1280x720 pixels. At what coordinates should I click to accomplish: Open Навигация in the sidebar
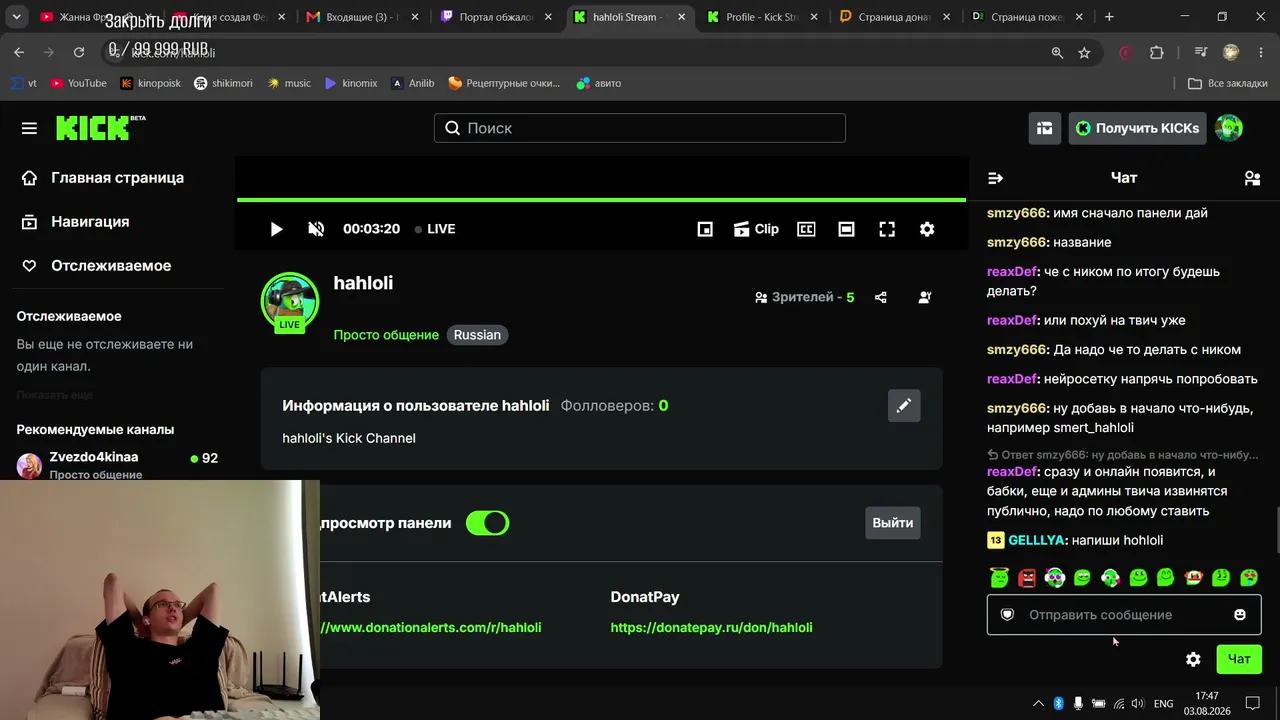coord(75,222)
